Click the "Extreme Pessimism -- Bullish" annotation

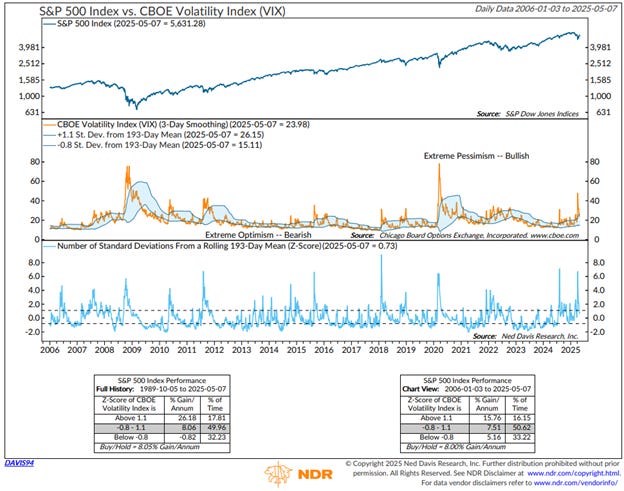[476, 156]
